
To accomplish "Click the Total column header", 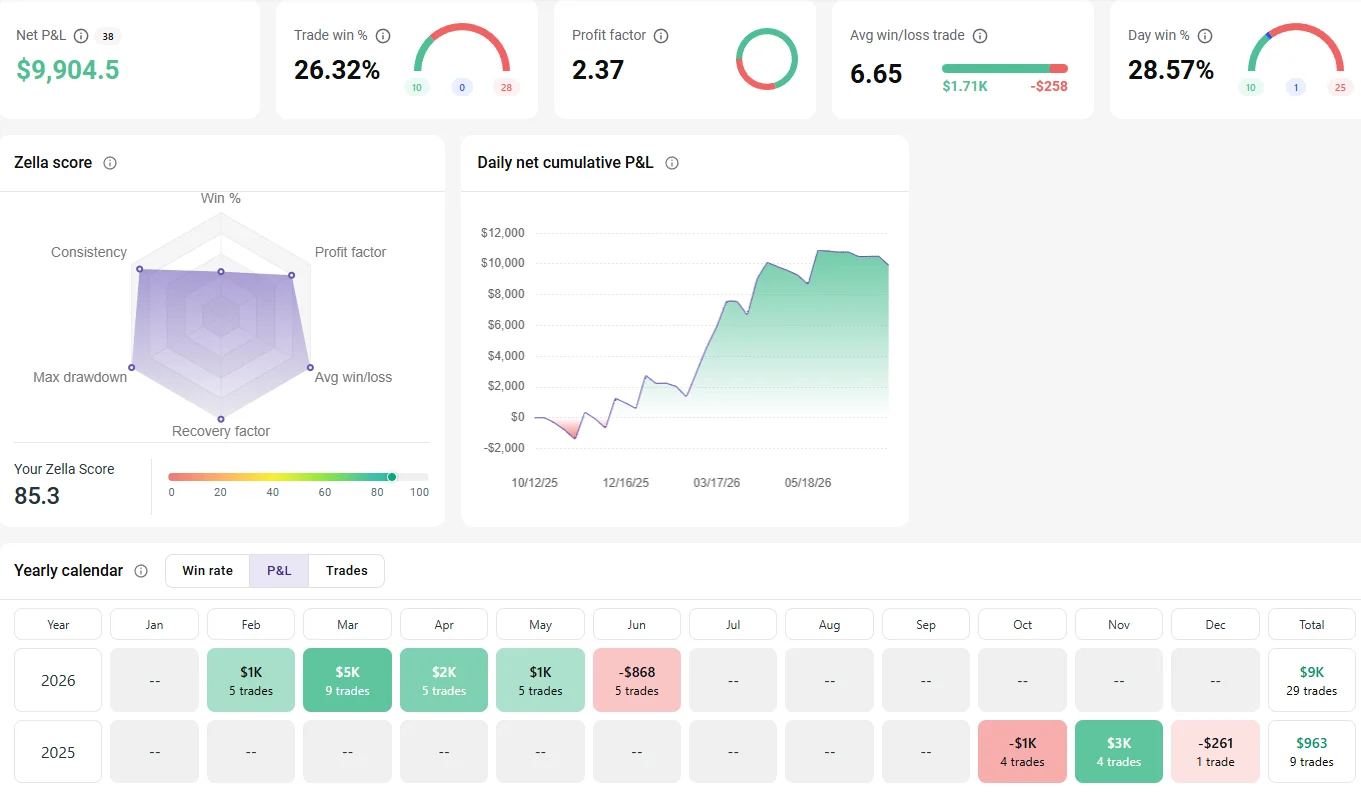I will tap(1312, 624).
